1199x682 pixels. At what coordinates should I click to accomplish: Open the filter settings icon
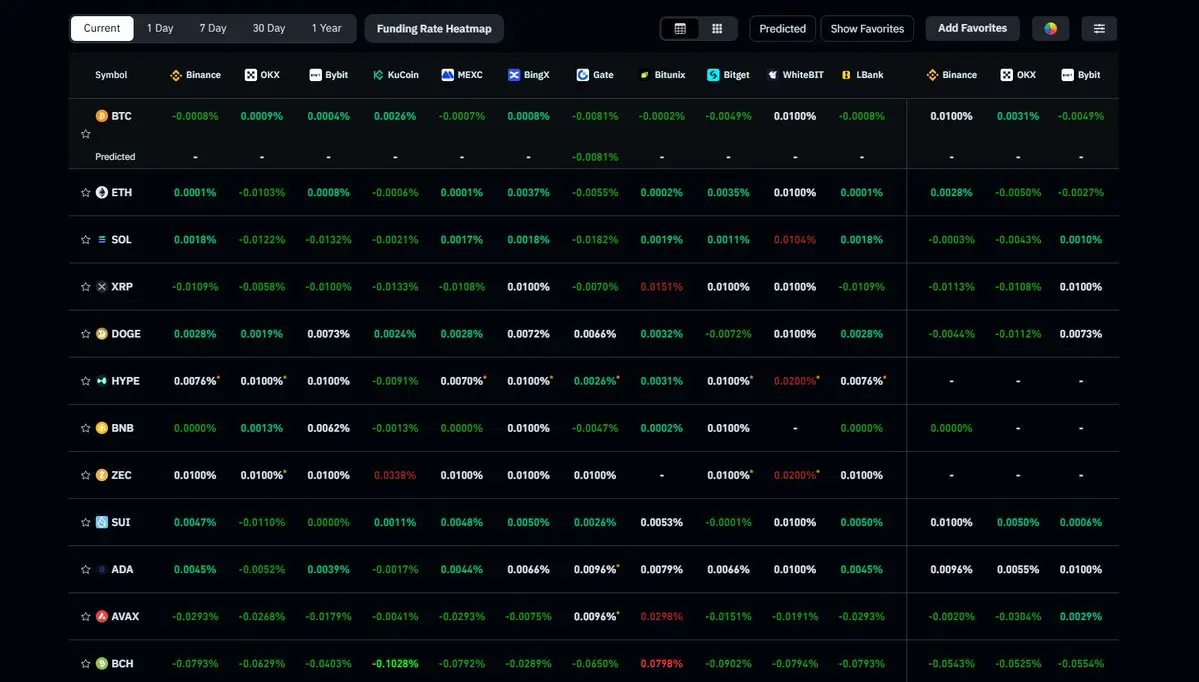(x=1099, y=28)
